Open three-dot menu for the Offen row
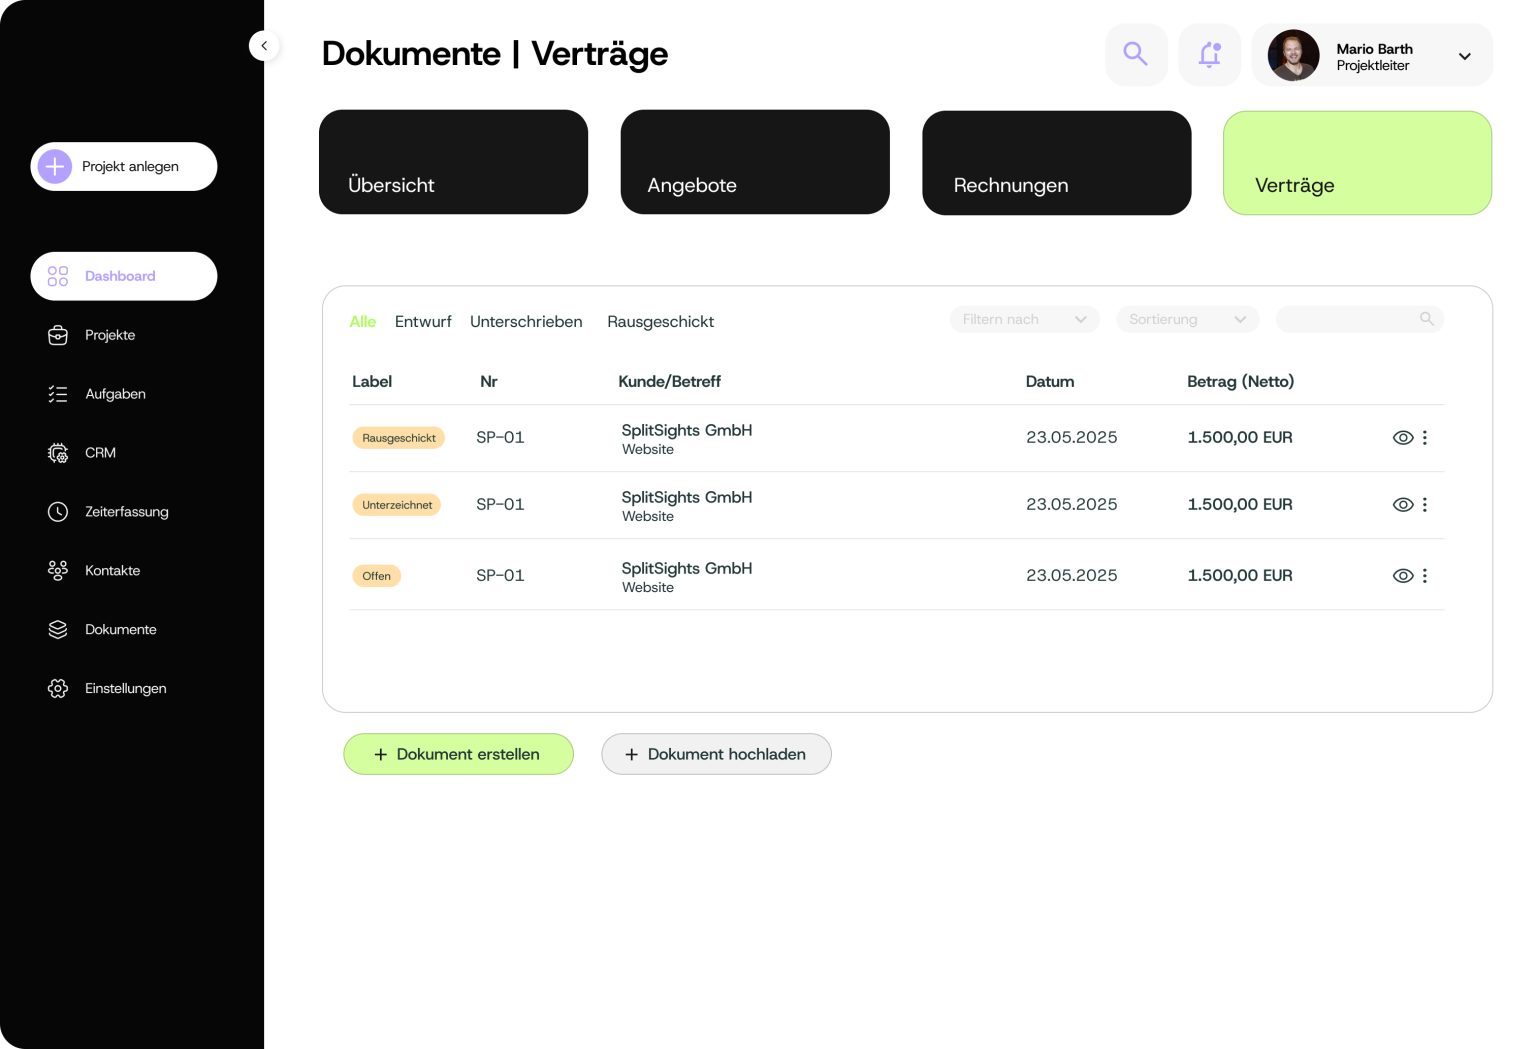Viewport: 1536px width, 1049px height. pos(1425,576)
